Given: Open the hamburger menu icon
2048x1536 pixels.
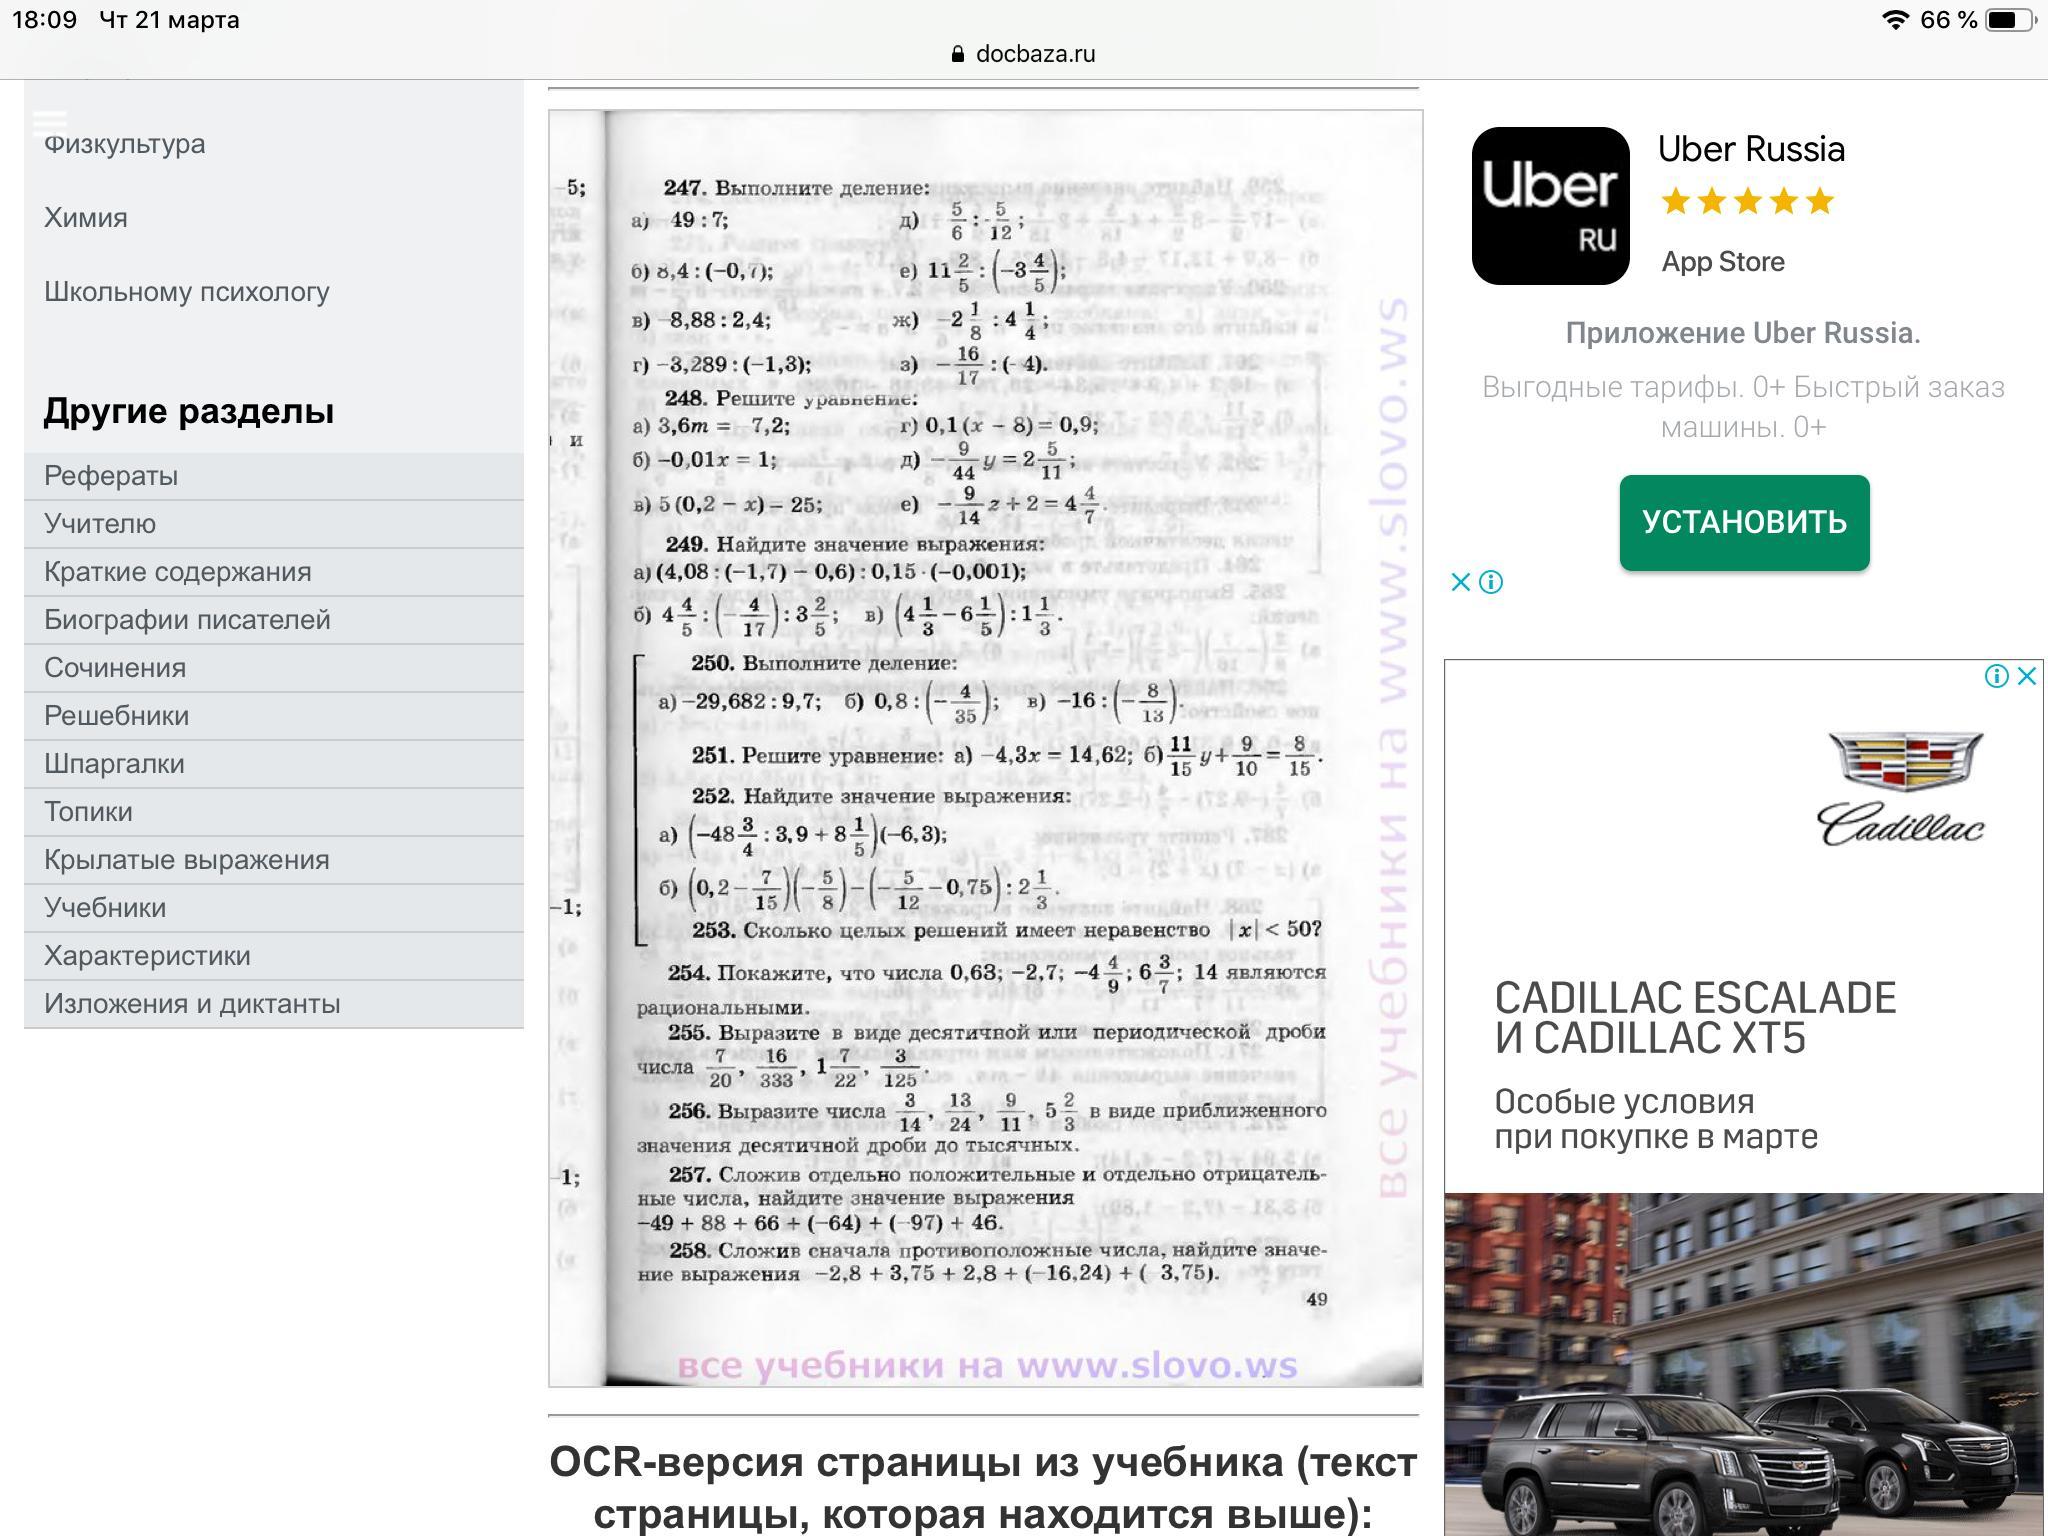Looking at the screenshot, I should tap(50, 123).
